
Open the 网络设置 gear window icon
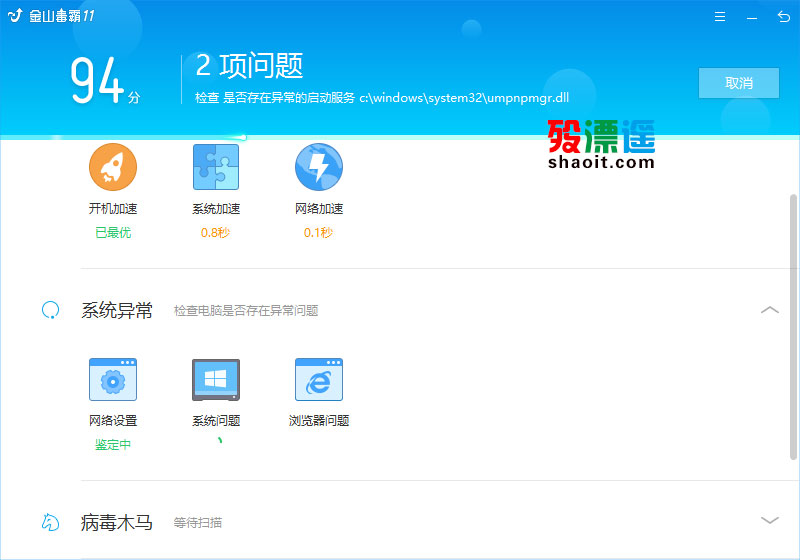[113, 379]
